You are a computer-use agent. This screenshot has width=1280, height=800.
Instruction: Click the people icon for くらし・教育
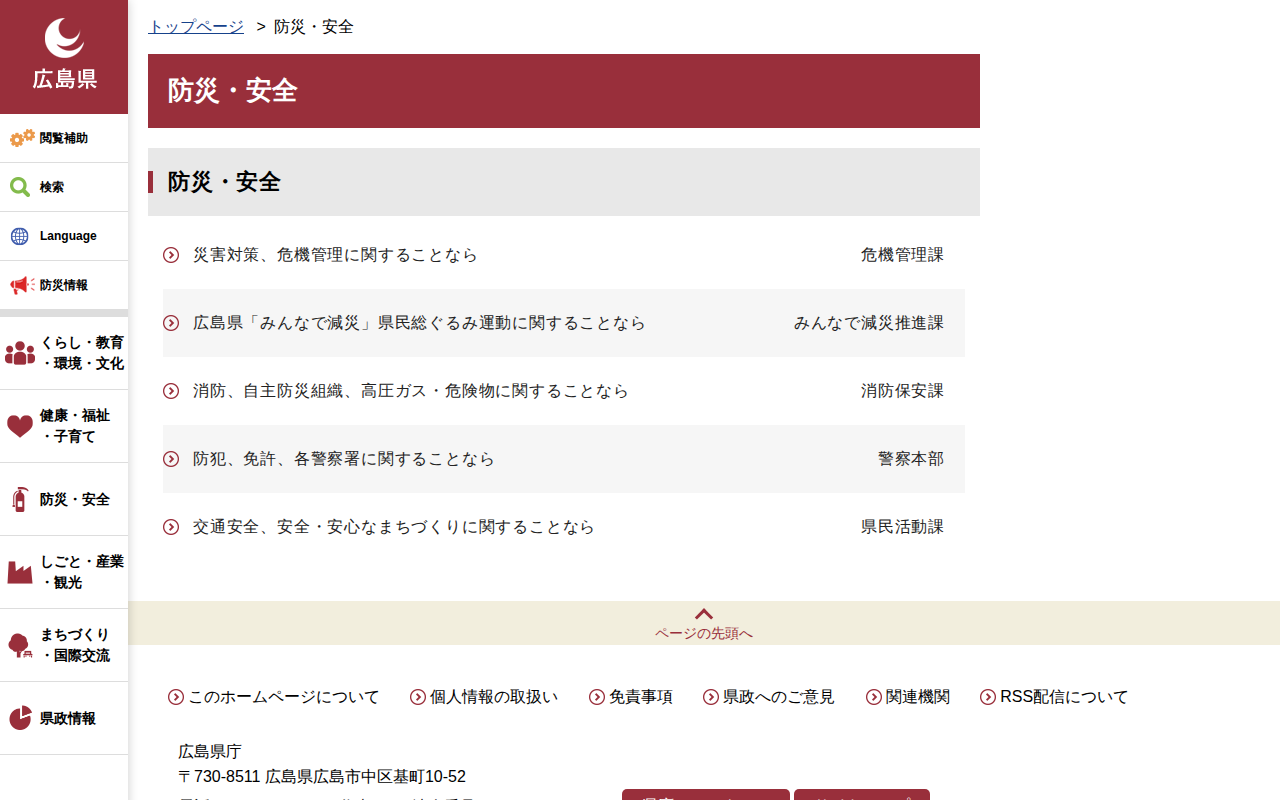tap(20, 353)
